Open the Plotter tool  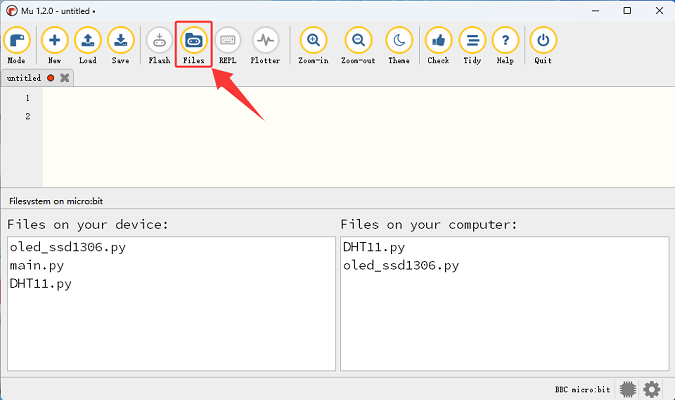[266, 45]
